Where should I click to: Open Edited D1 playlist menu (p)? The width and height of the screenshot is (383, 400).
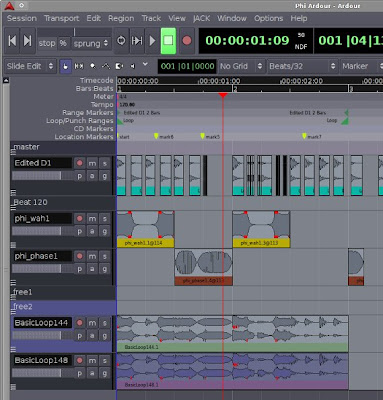(x=79, y=176)
